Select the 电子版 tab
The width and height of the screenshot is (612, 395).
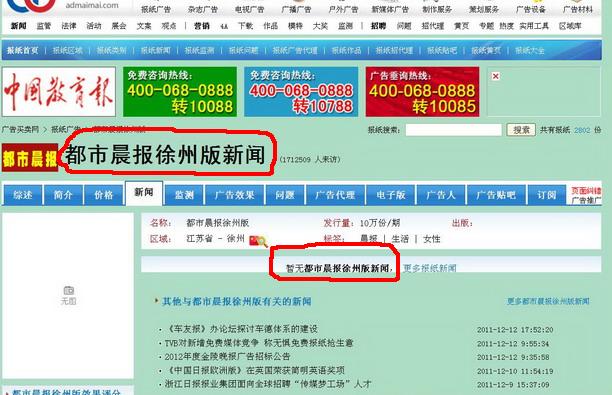click(391, 195)
